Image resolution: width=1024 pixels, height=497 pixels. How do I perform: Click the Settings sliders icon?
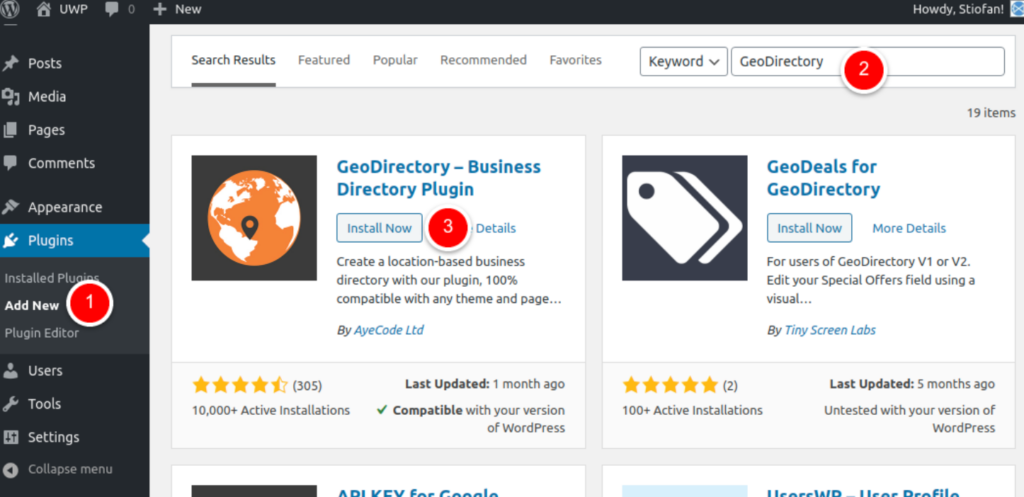click(10, 437)
